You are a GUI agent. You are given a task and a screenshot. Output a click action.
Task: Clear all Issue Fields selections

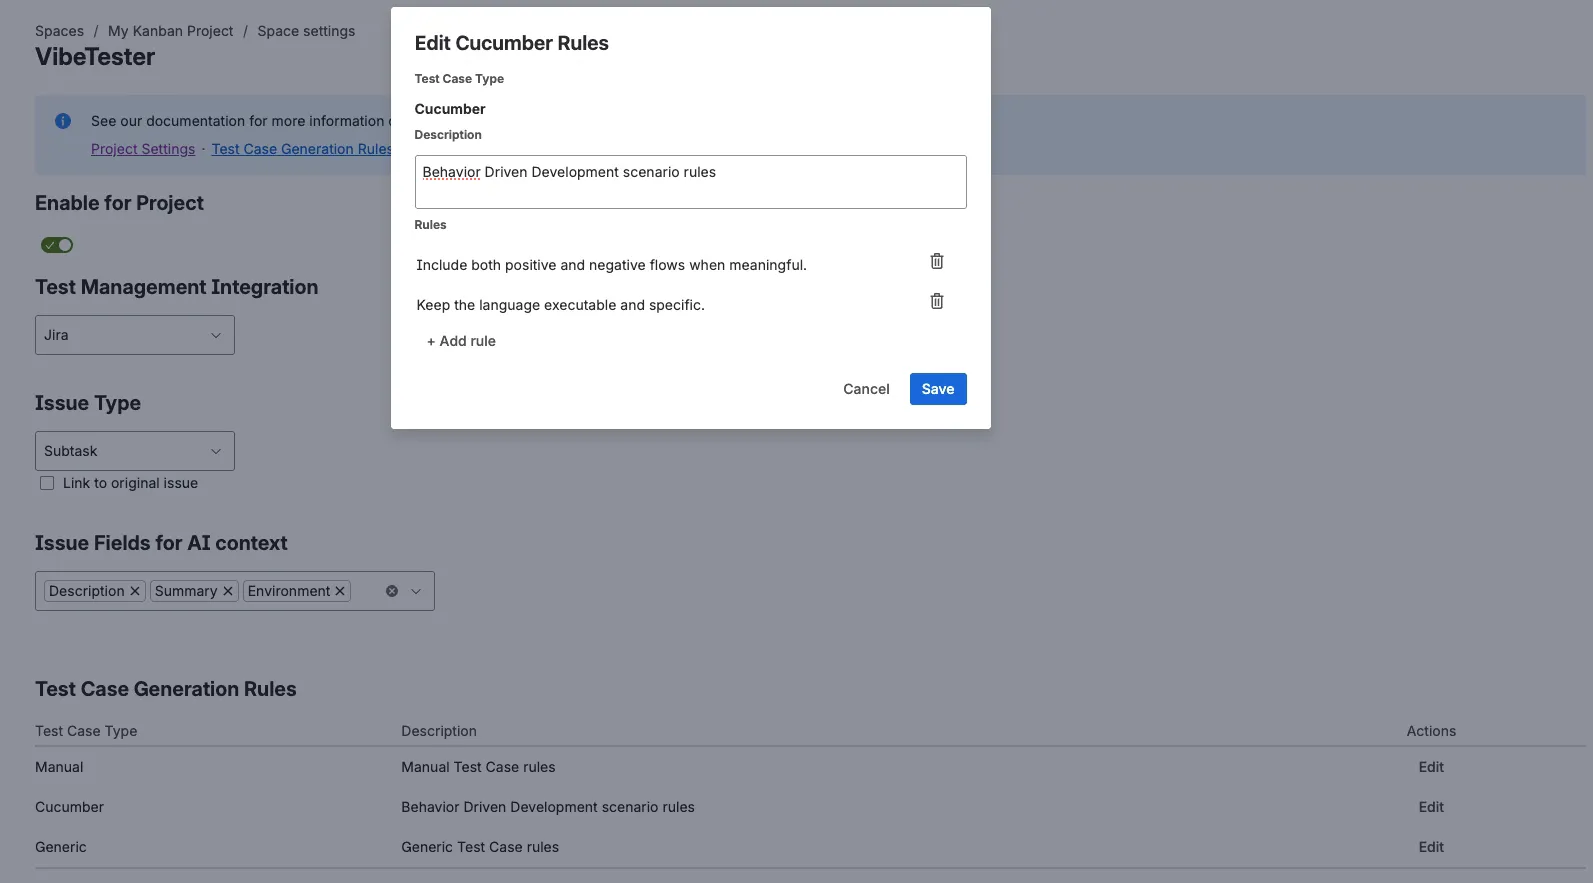392,591
